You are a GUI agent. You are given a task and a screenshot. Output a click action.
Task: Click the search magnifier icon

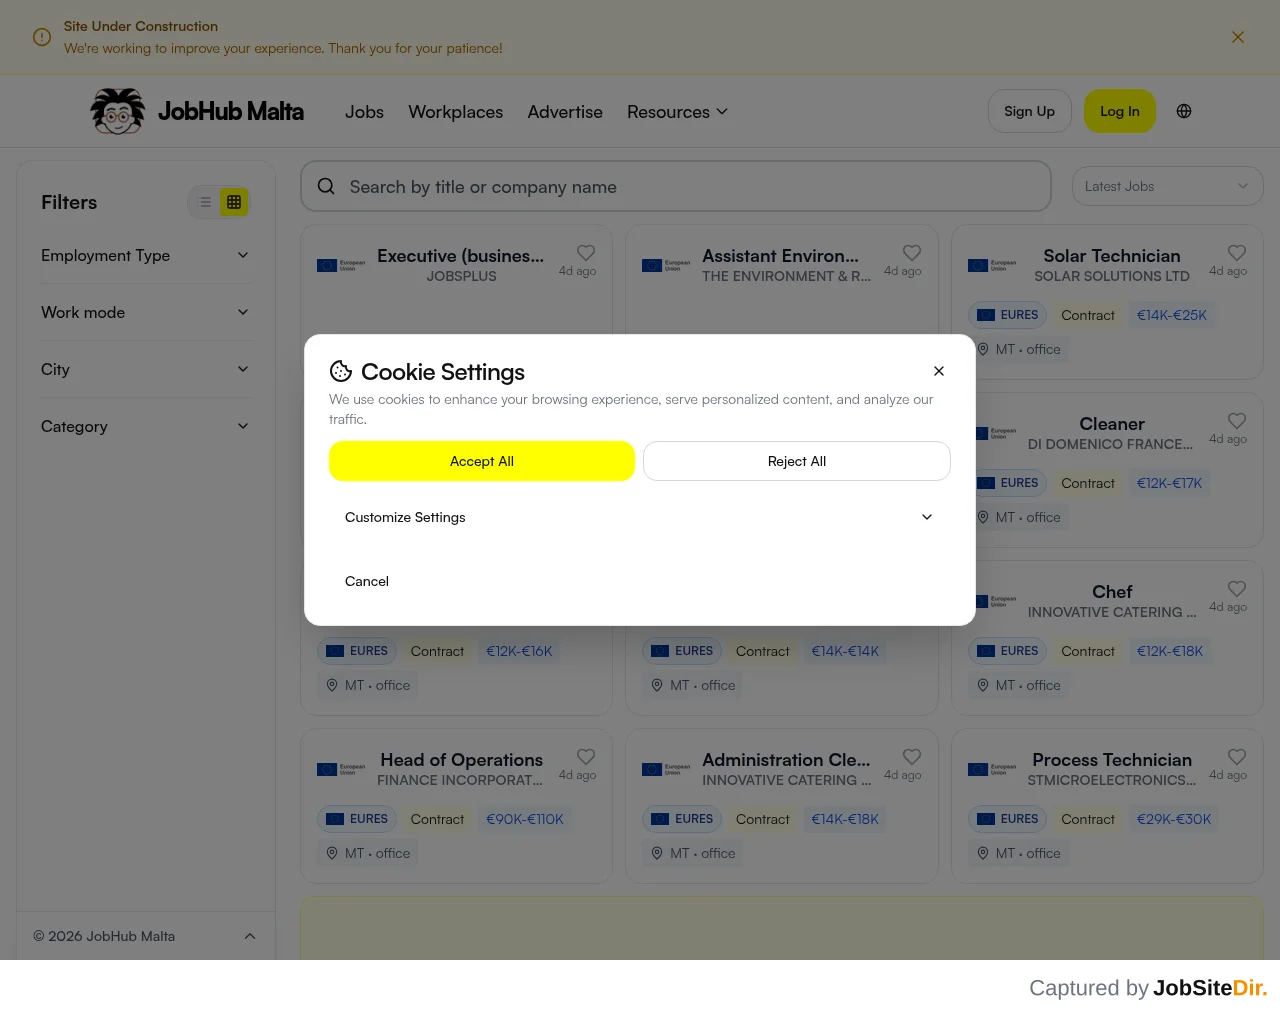tap(326, 186)
